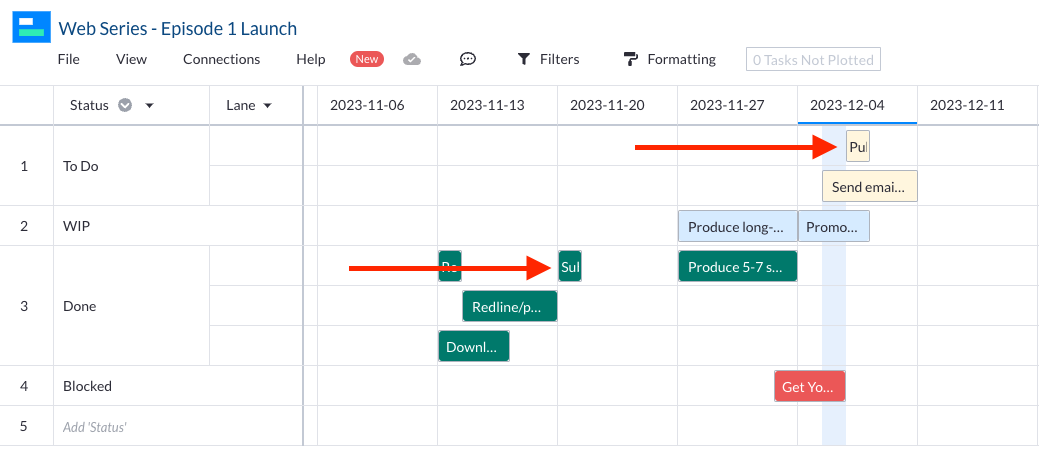The height and width of the screenshot is (458, 1039).
Task: Open the comments speech bubble icon
Action: (467, 60)
